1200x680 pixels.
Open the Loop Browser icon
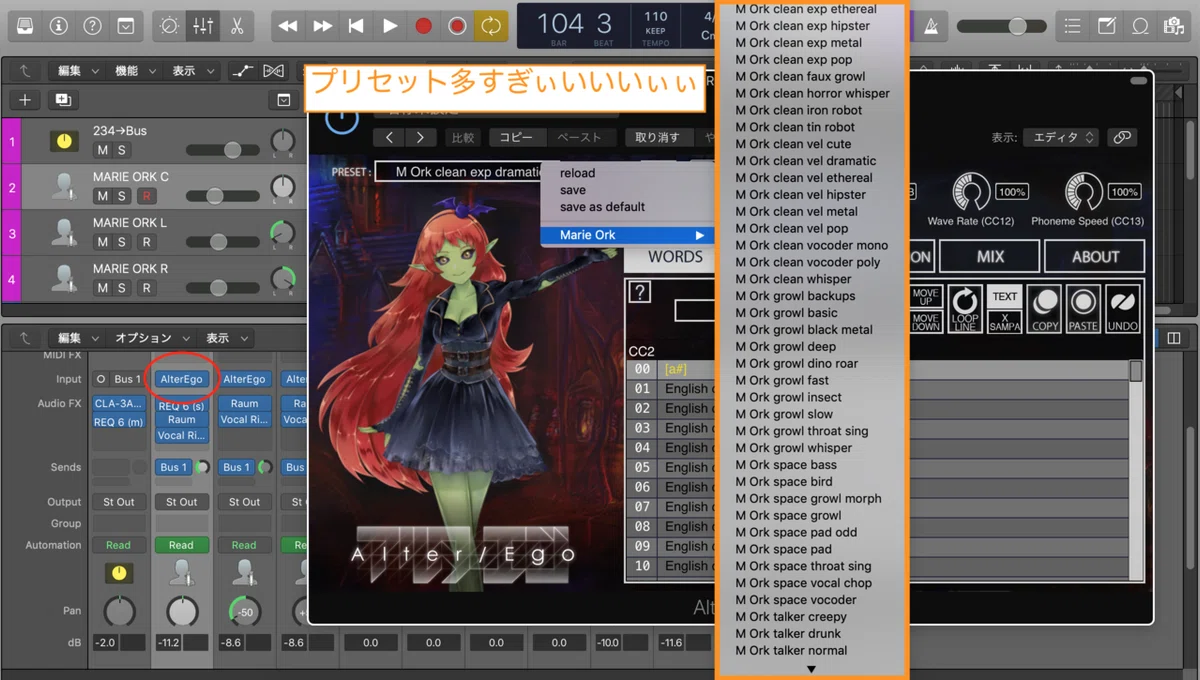point(1139,26)
